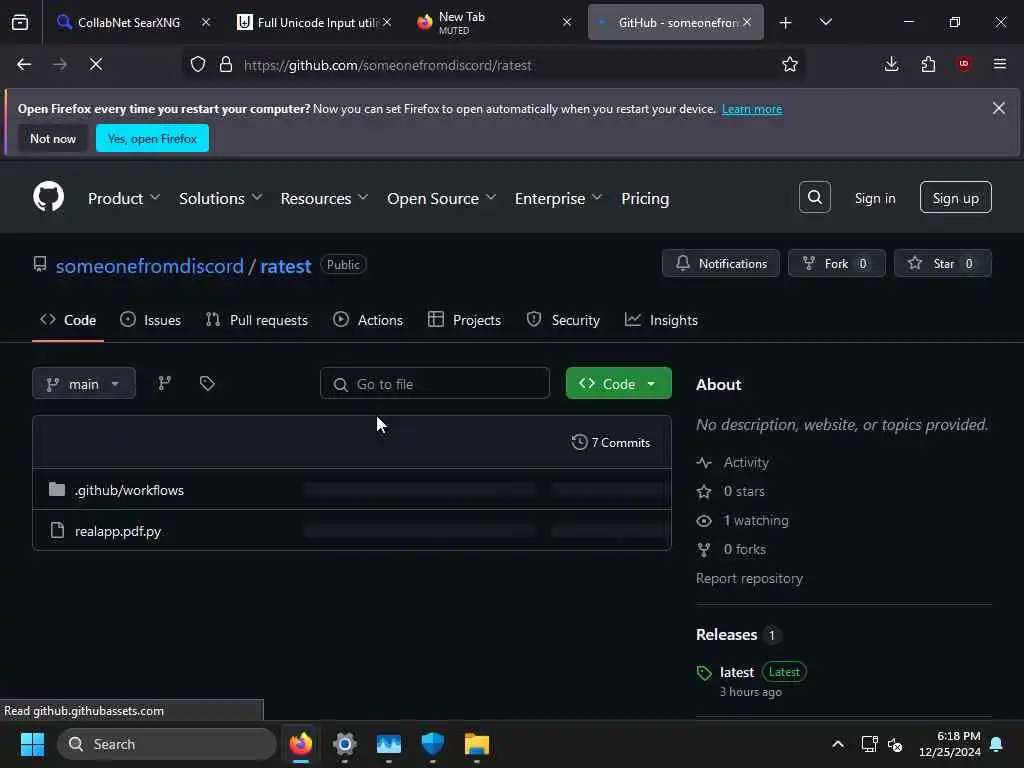1024x768 pixels.
Task: Open the tags icon next to branches
Action: pos(207,383)
